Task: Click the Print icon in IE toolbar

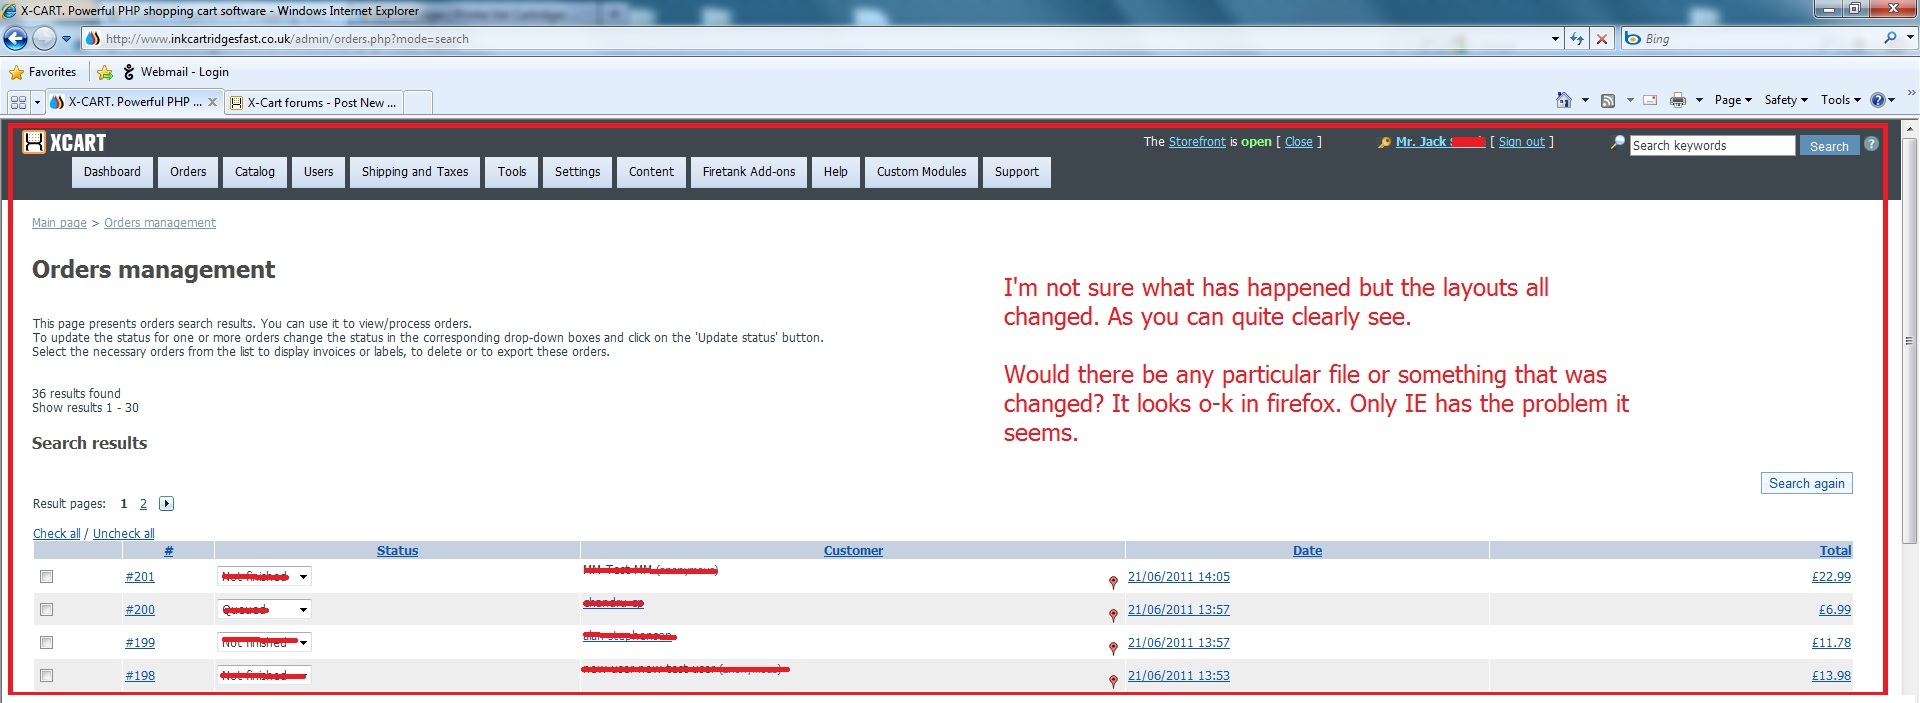Action: click(x=1678, y=100)
